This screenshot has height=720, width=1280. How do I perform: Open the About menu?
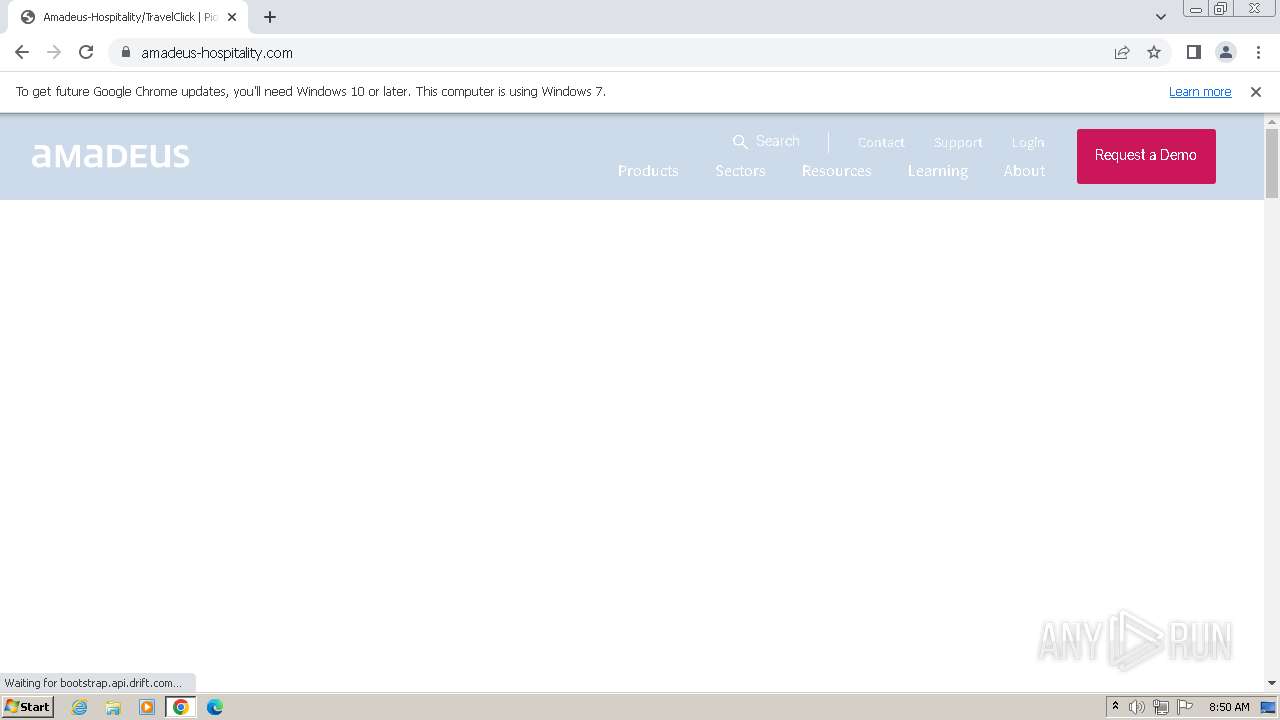pos(1024,171)
